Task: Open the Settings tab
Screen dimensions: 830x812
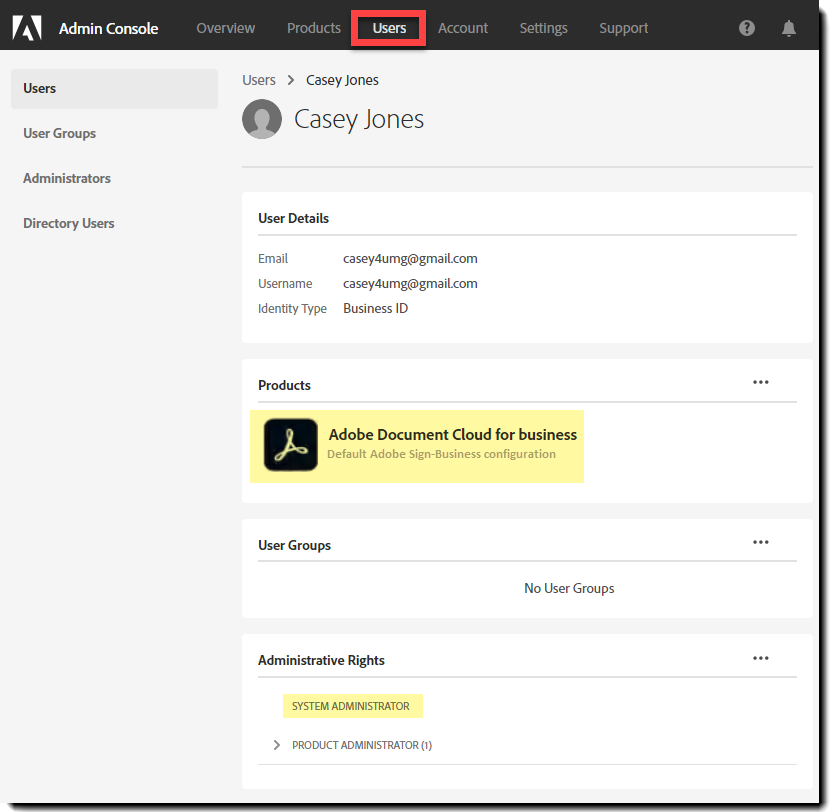Action: [544, 28]
